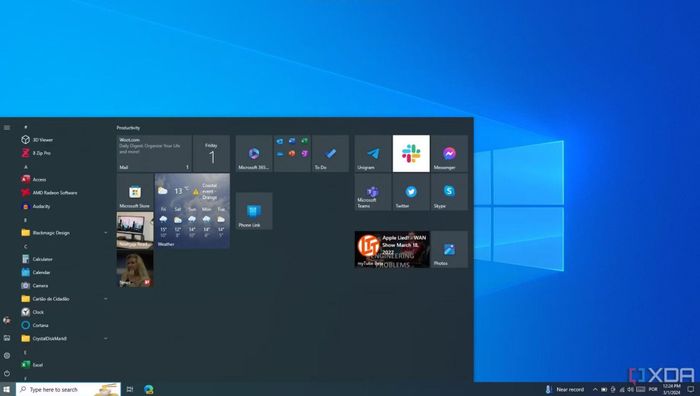The height and width of the screenshot is (396, 700).
Task: Open the Photos tile
Action: click(450, 249)
